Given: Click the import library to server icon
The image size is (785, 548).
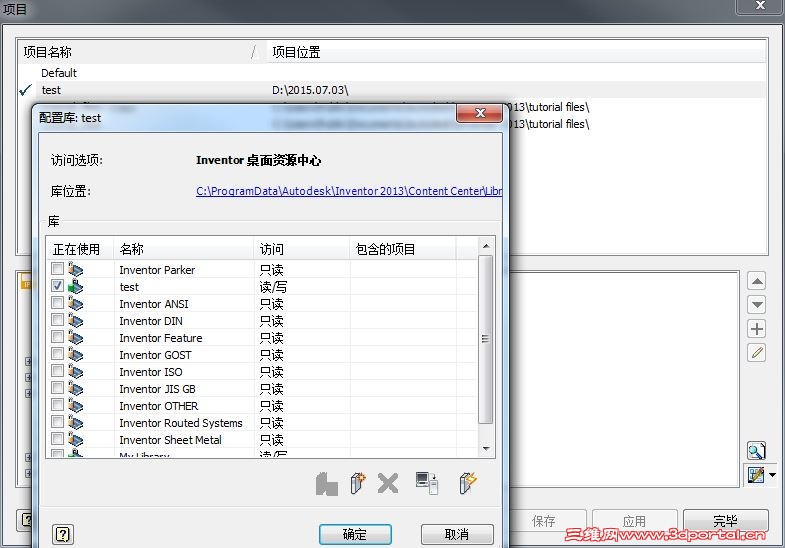Looking at the screenshot, I should click(427, 483).
